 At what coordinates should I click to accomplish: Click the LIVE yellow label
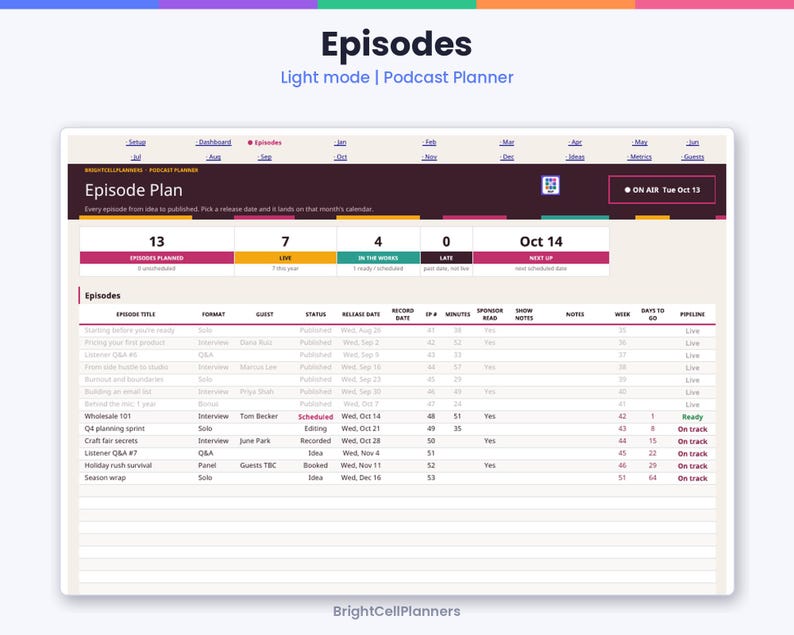coord(285,258)
